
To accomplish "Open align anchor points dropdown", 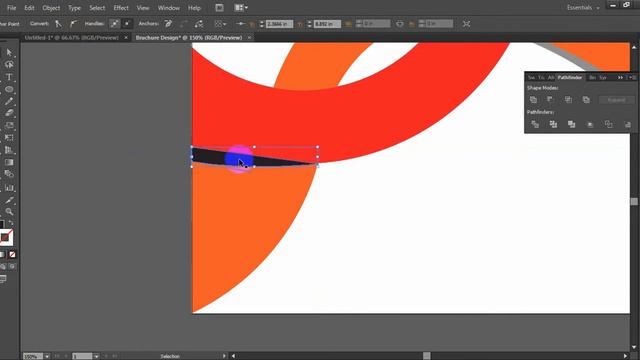I will coord(220,24).
